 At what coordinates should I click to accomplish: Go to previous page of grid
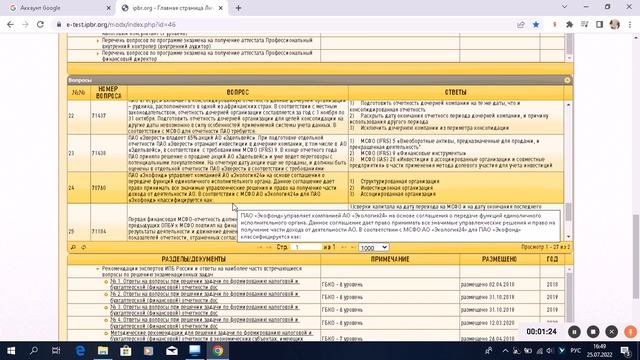(269, 247)
